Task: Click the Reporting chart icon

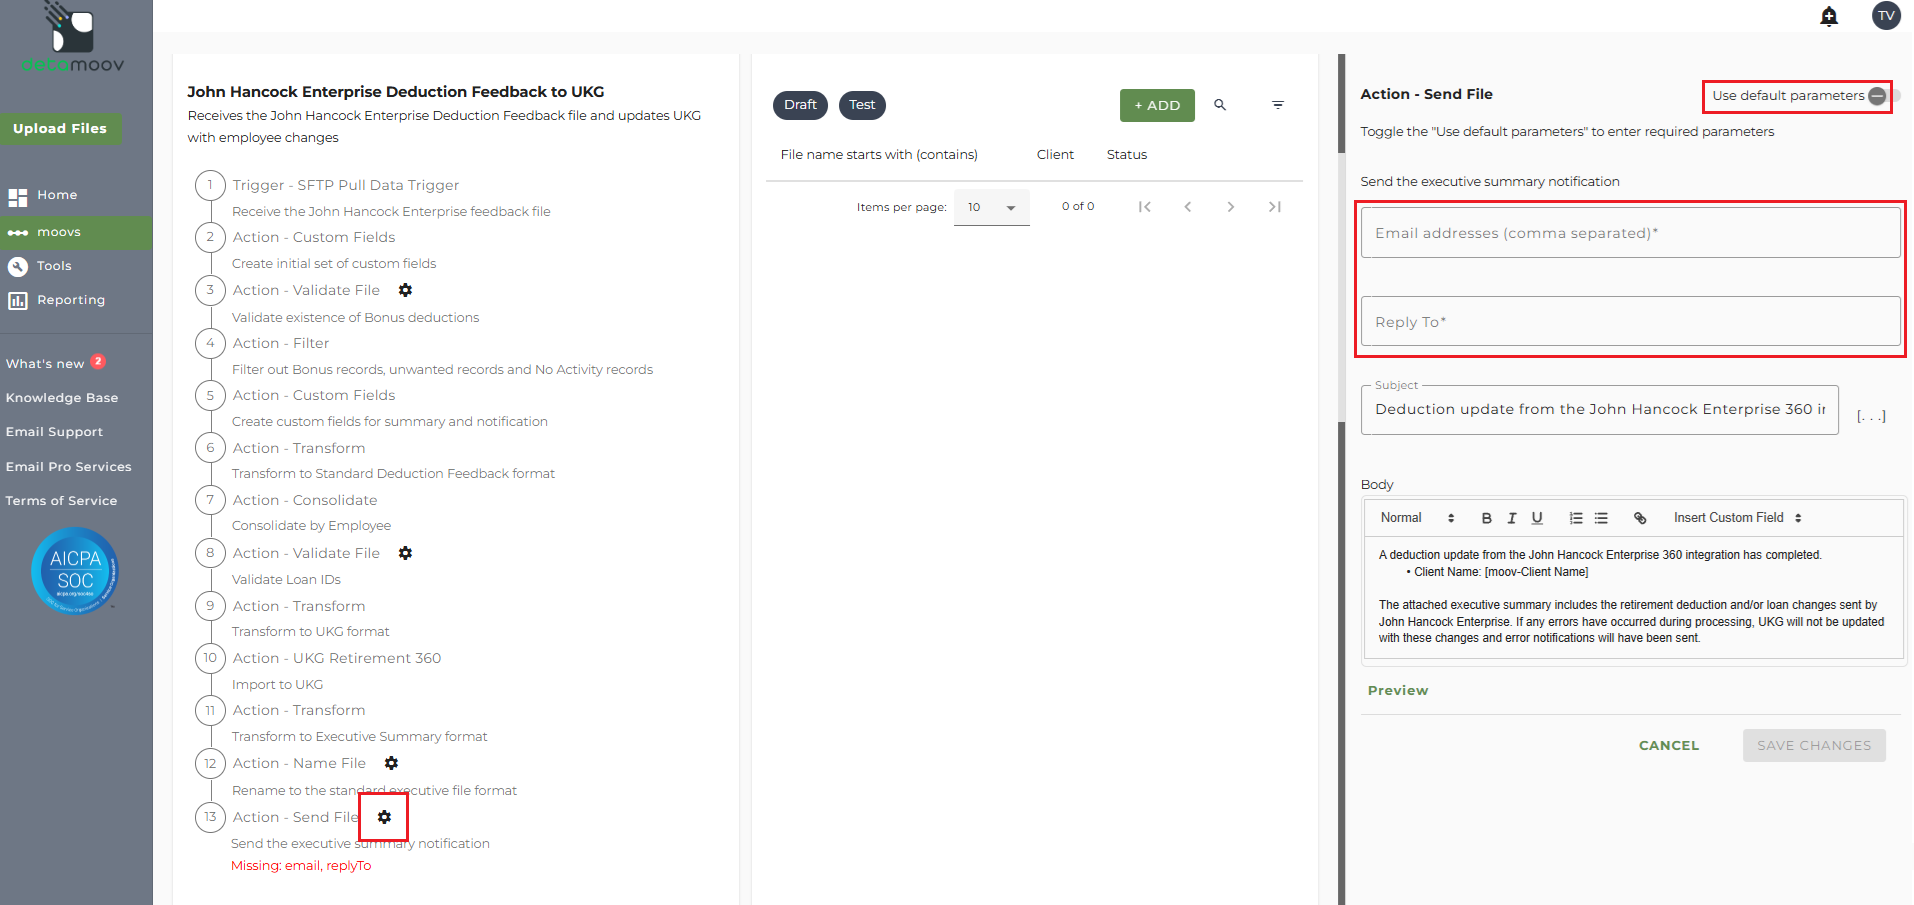Action: click(18, 301)
